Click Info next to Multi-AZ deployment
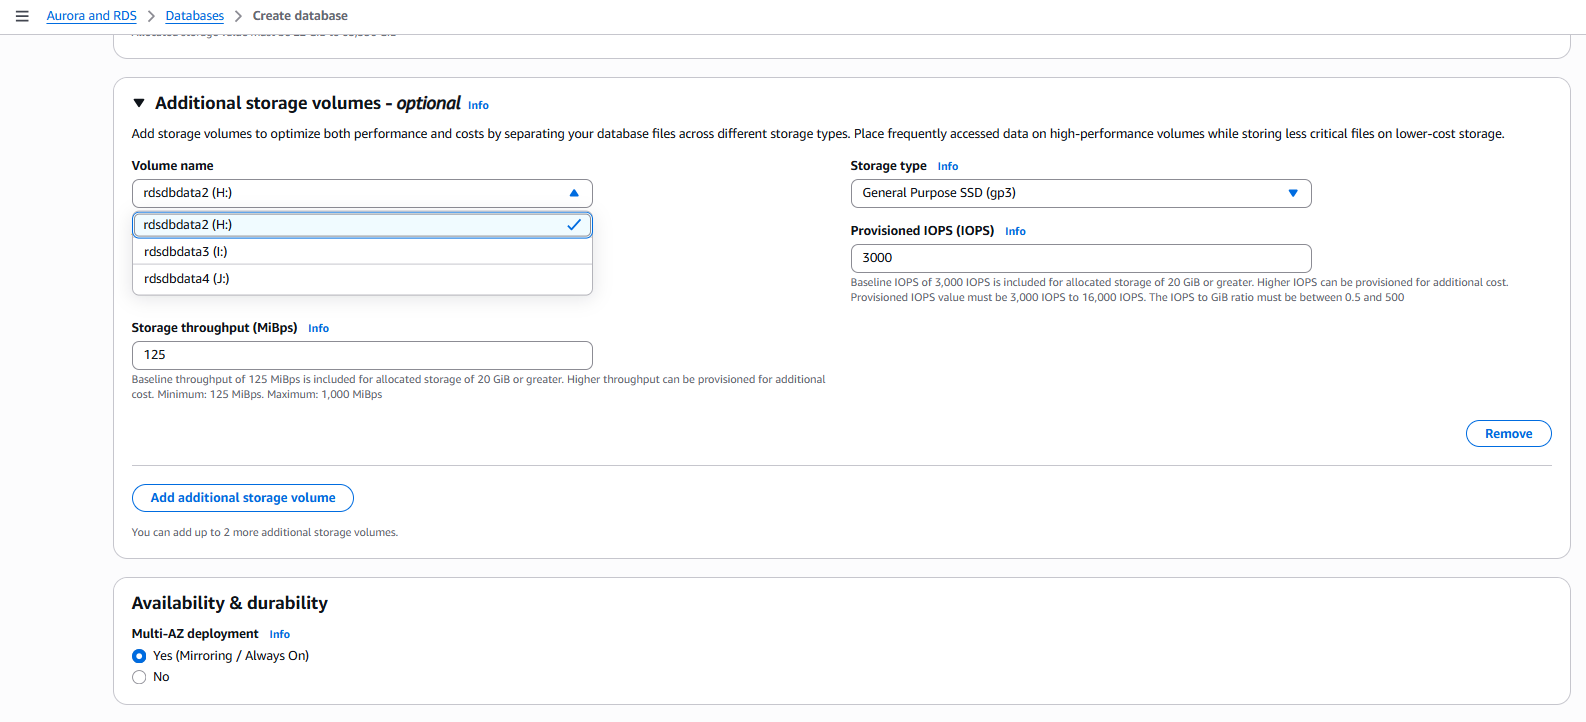 (279, 635)
